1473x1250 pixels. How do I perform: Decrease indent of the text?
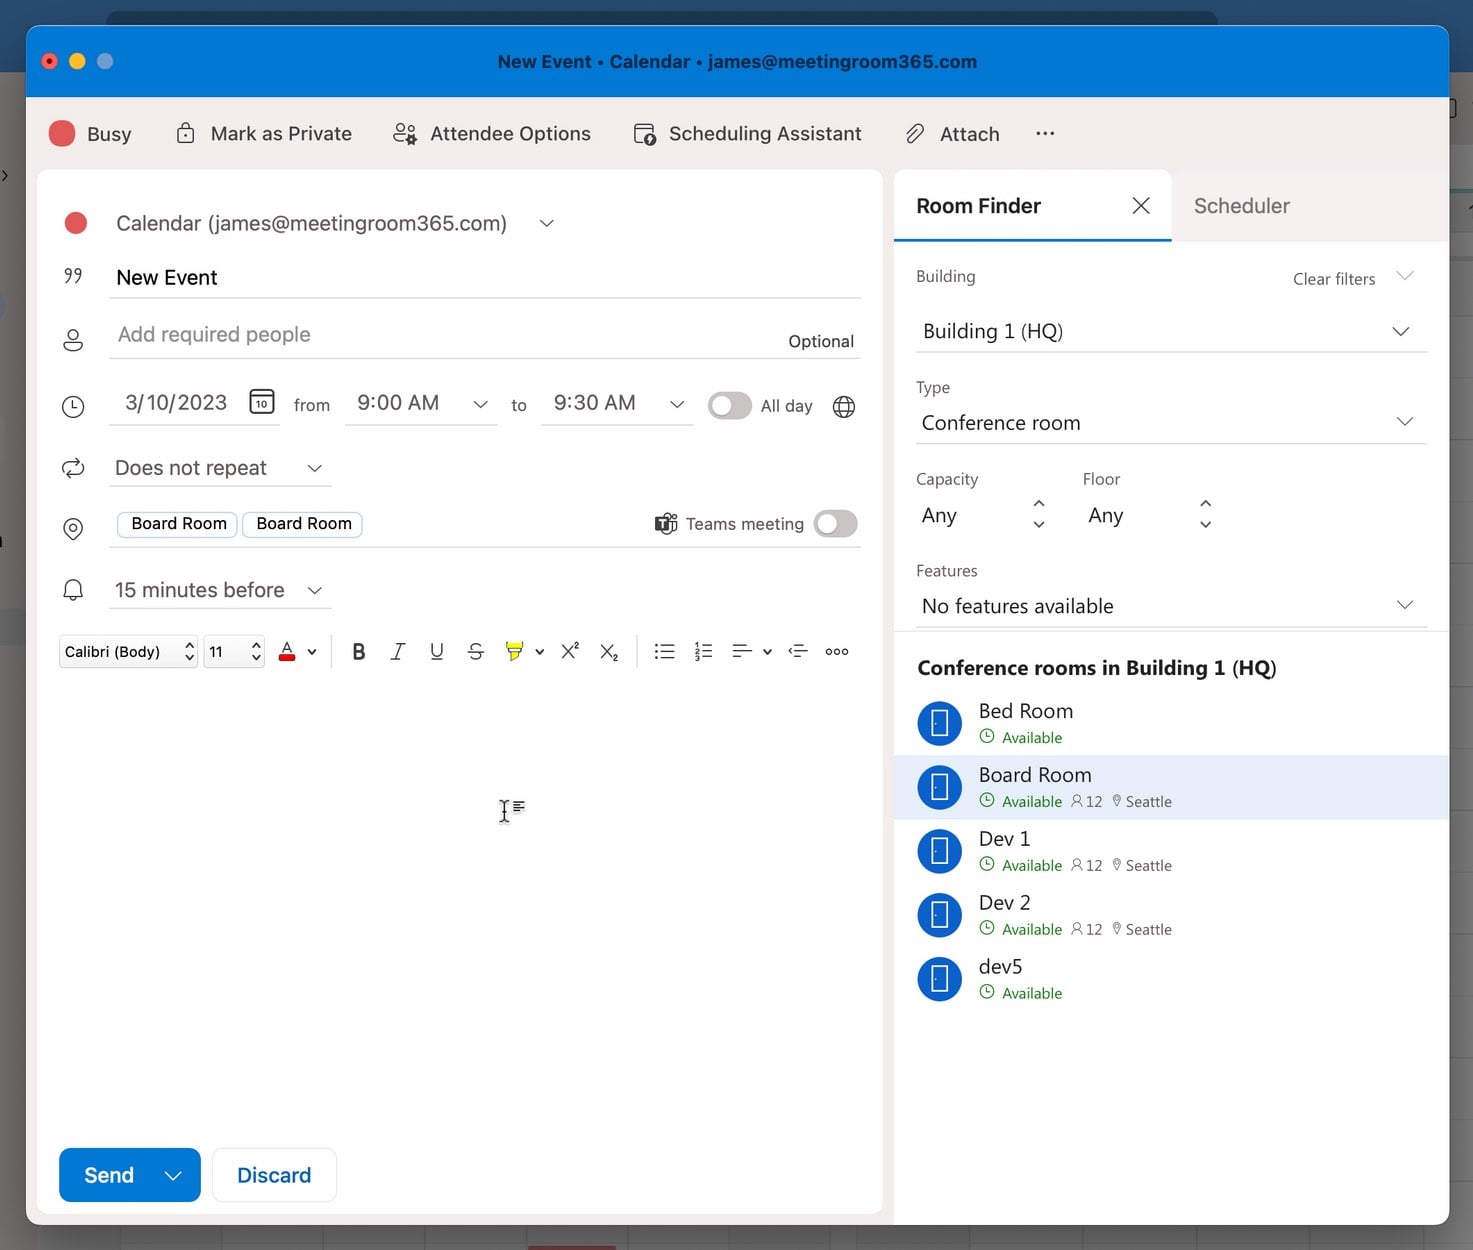(798, 652)
